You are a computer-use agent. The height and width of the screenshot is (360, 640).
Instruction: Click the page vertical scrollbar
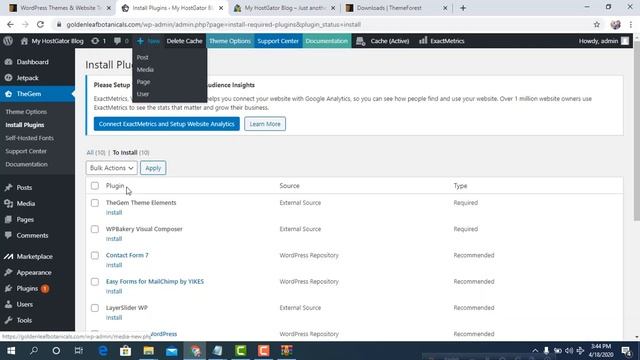637,131
